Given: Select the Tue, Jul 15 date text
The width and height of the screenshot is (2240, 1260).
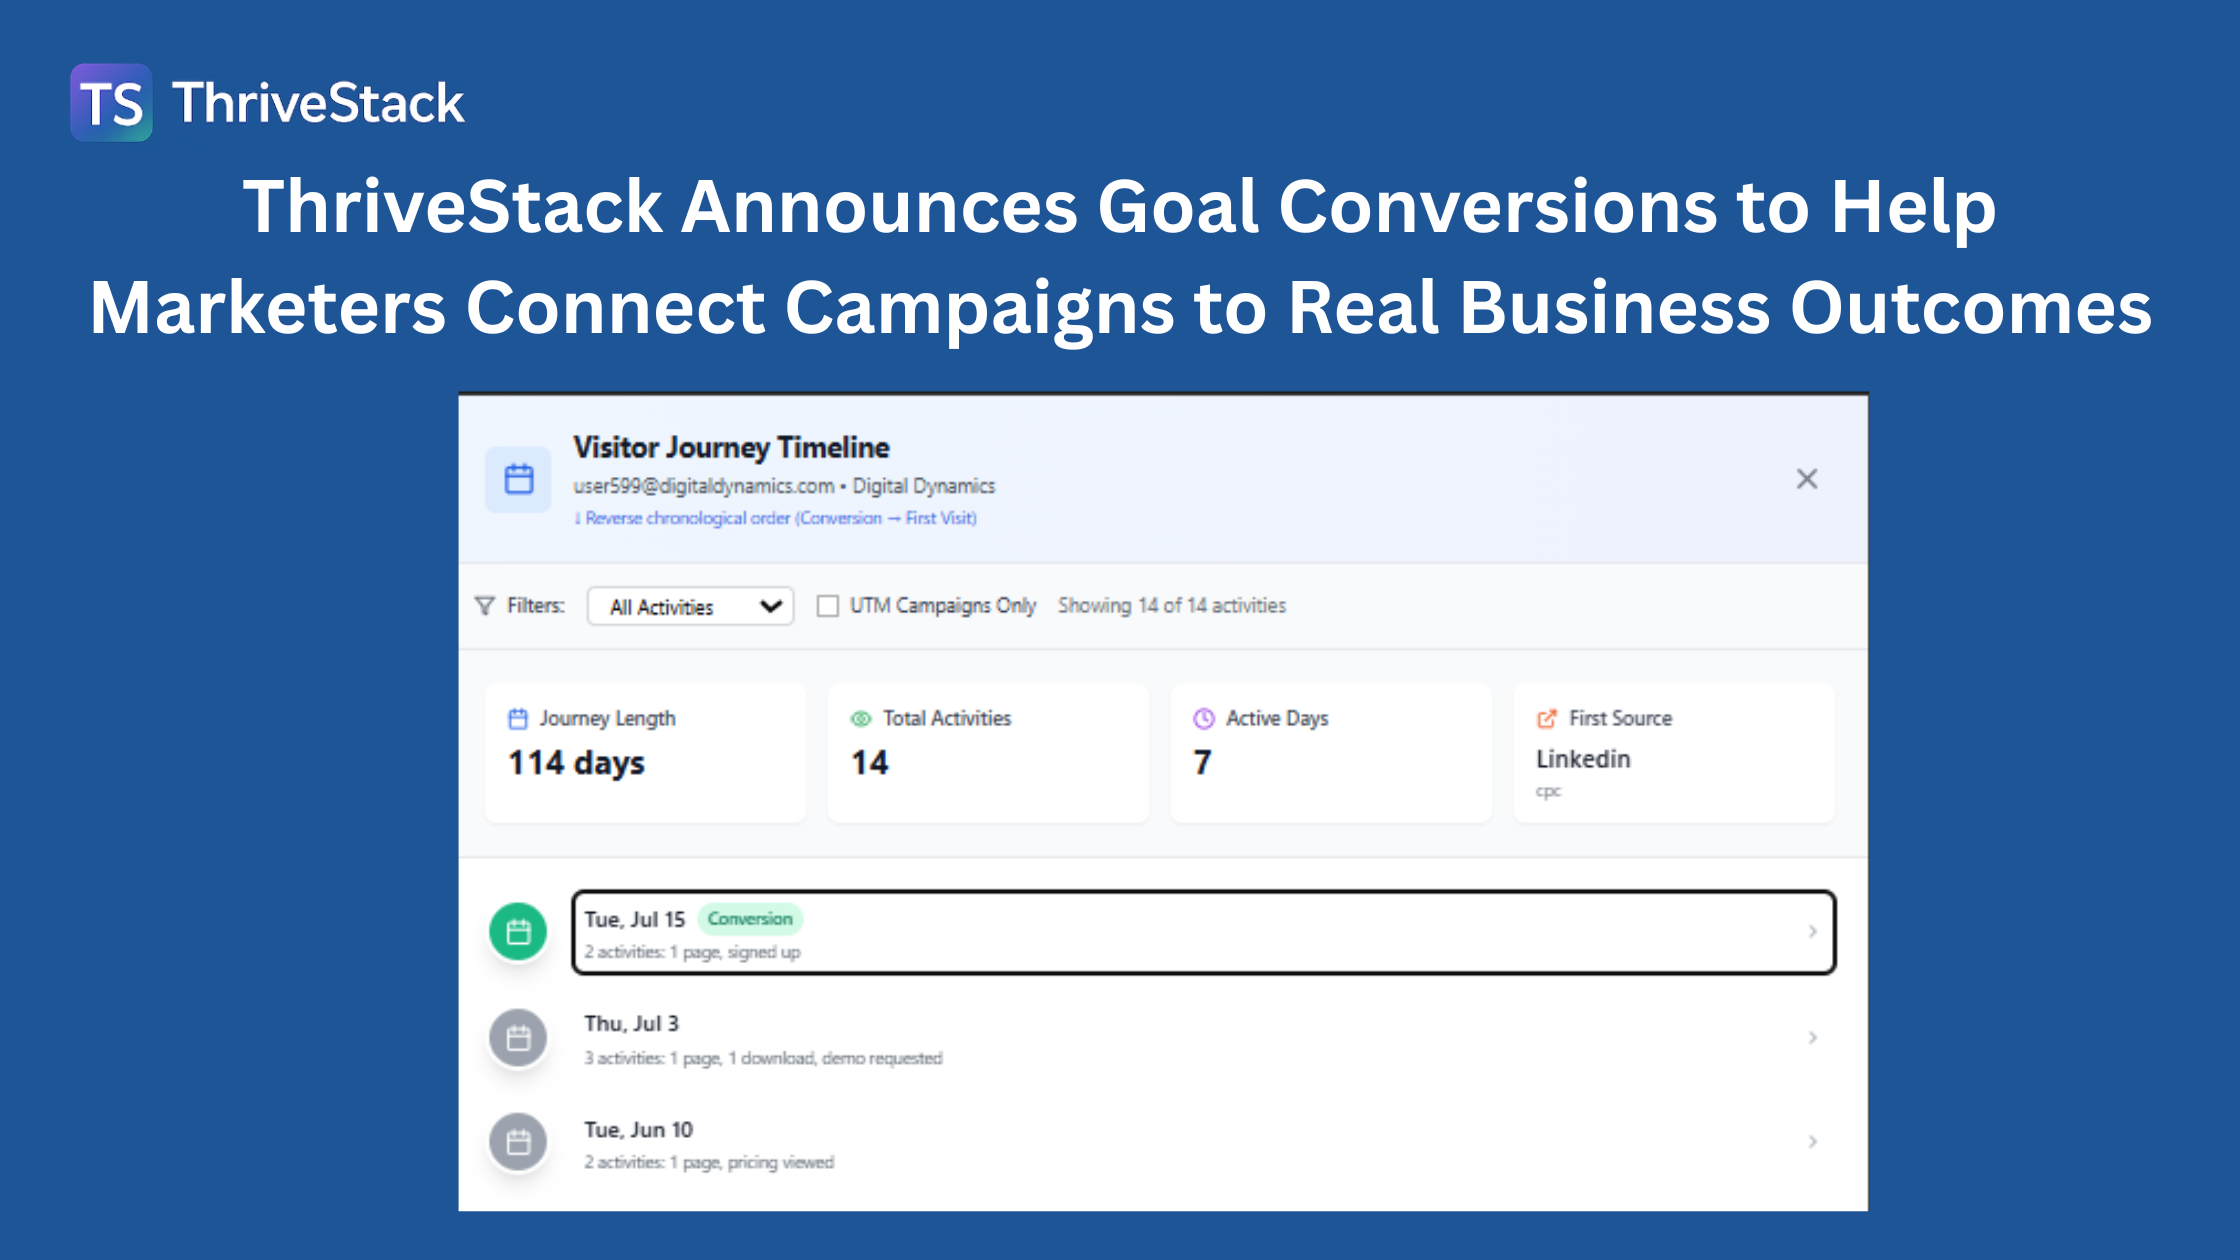Looking at the screenshot, I should 635,920.
